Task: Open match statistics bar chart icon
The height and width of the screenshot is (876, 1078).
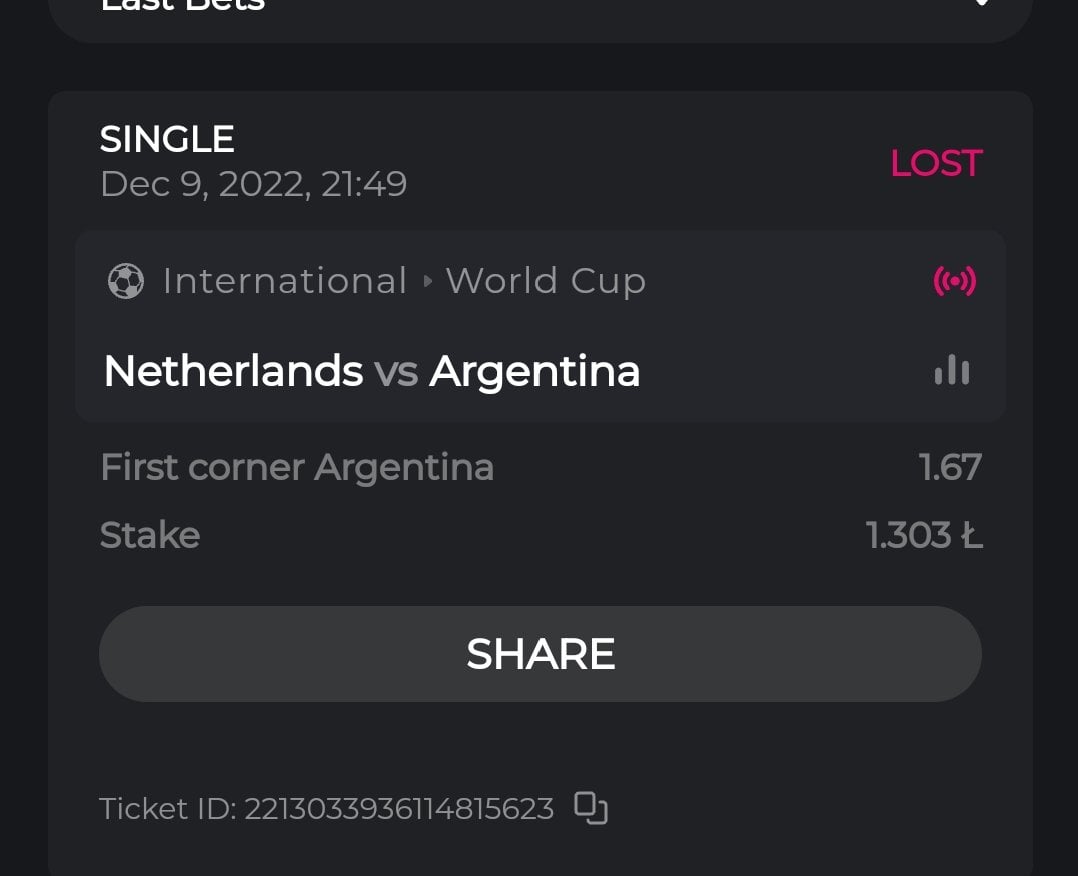Action: coord(952,371)
